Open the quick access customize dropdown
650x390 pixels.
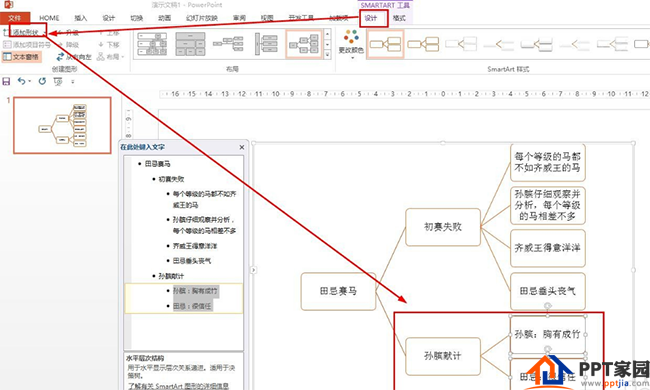73,82
